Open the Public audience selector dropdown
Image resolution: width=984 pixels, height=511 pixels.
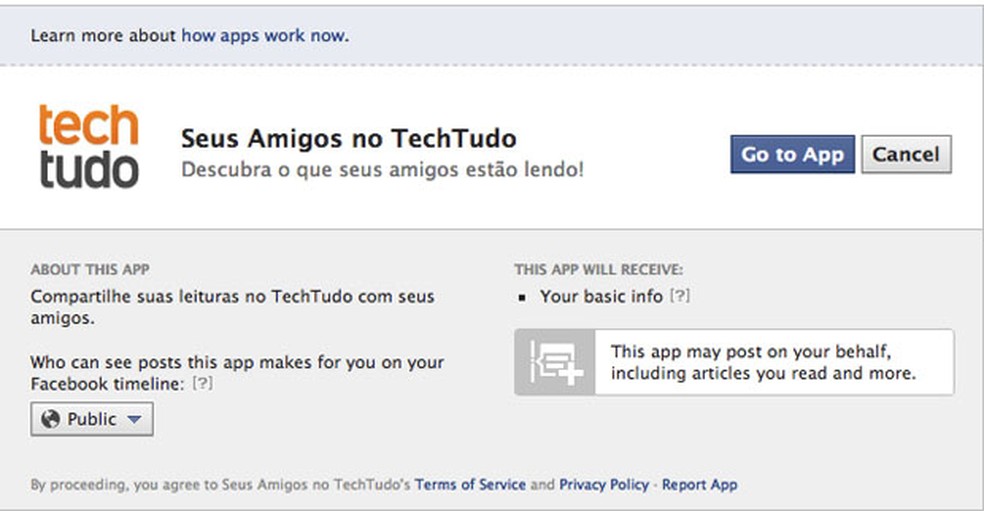[x=92, y=419]
